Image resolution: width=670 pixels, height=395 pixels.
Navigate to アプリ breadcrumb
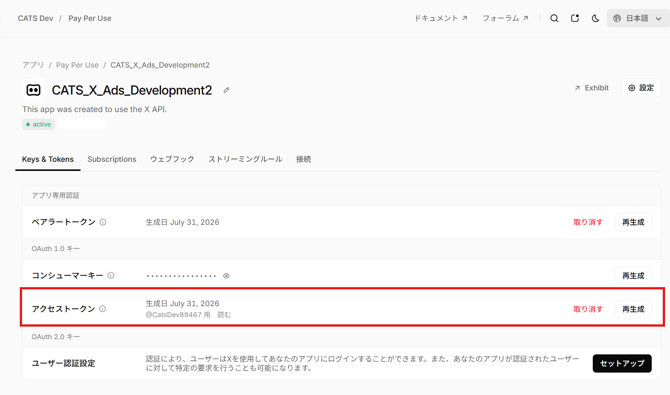pyautogui.click(x=33, y=65)
